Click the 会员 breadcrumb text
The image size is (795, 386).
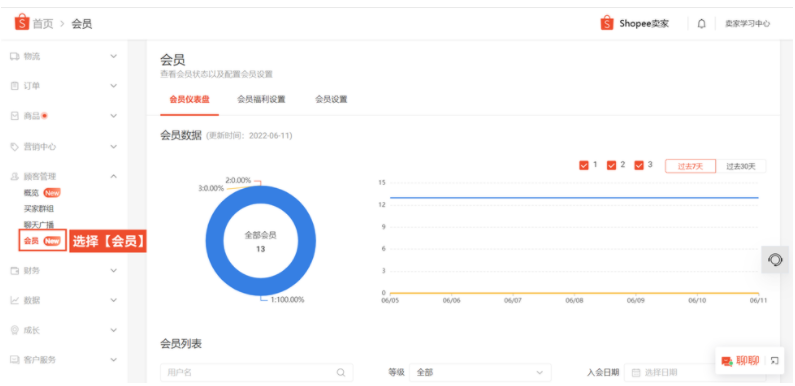tap(82, 24)
